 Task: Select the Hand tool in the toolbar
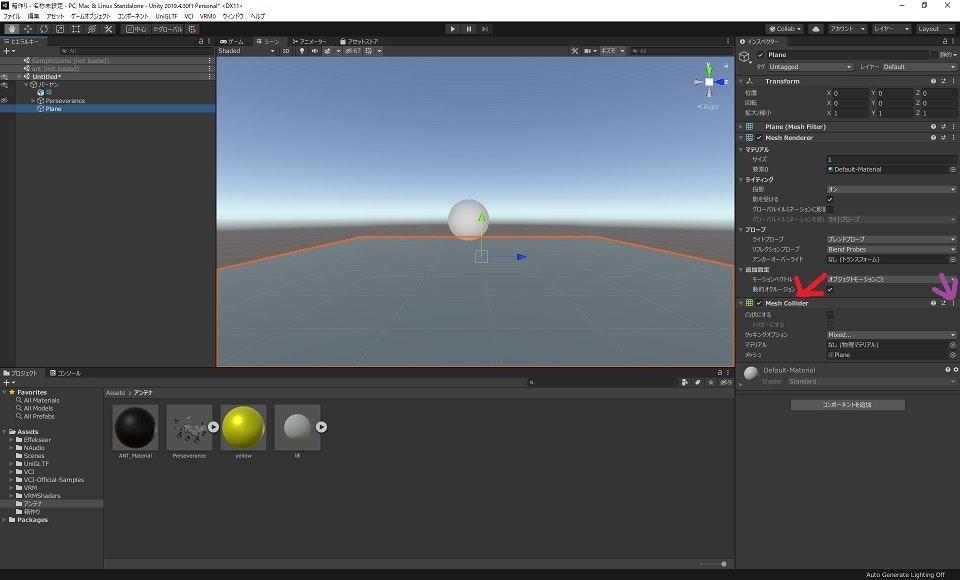tap(12, 29)
